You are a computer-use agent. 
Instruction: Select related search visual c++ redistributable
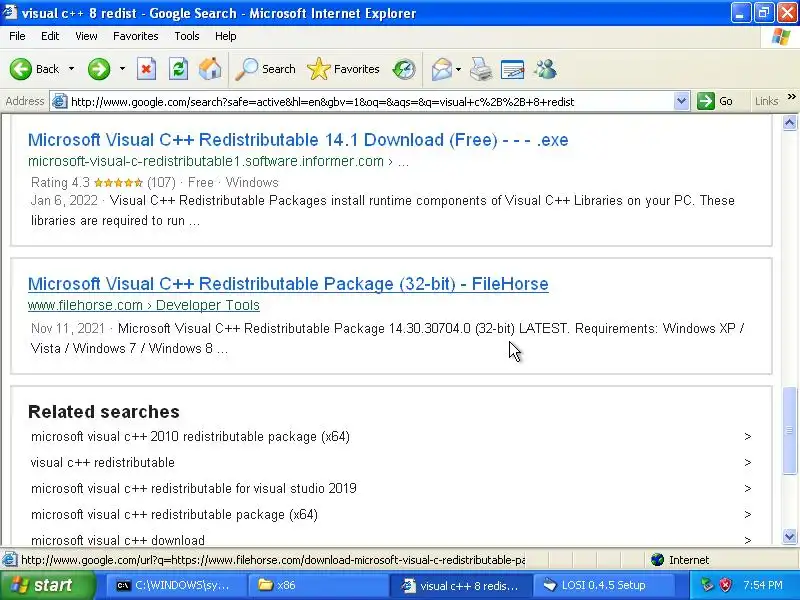103,463
